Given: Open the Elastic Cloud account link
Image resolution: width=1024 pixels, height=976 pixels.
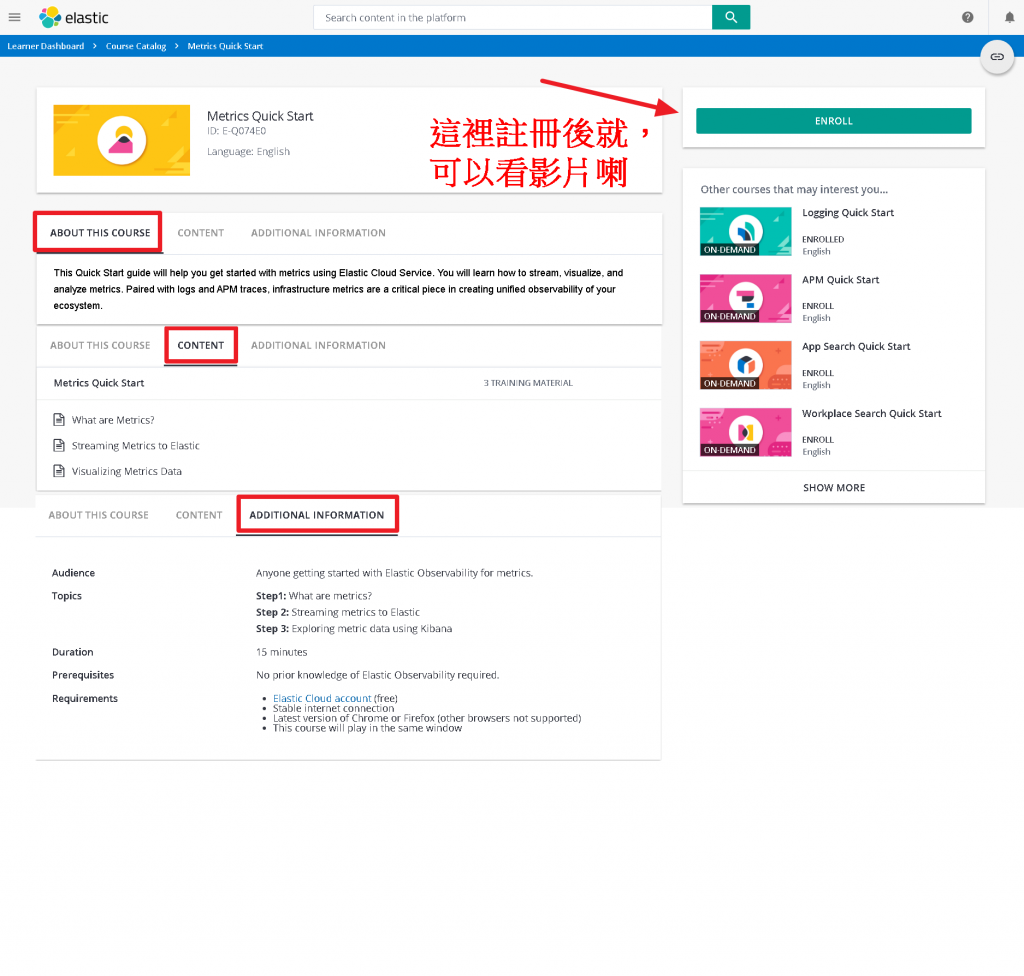Looking at the screenshot, I should 322,698.
